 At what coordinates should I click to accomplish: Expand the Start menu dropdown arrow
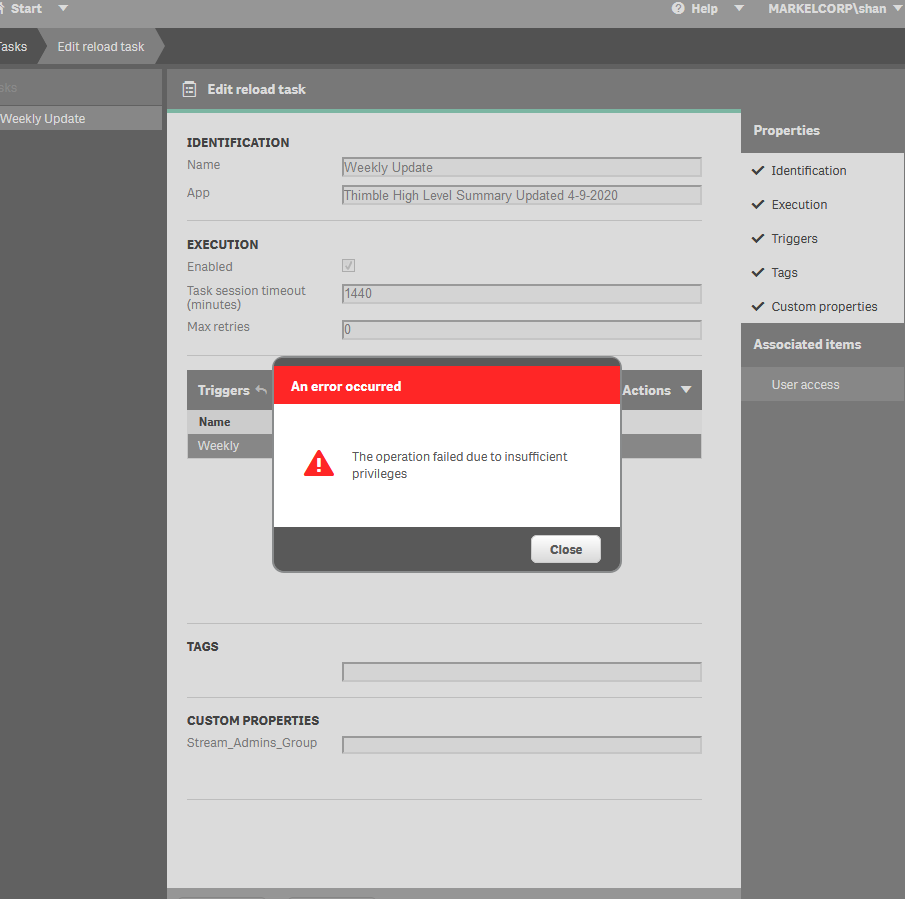click(x=63, y=8)
